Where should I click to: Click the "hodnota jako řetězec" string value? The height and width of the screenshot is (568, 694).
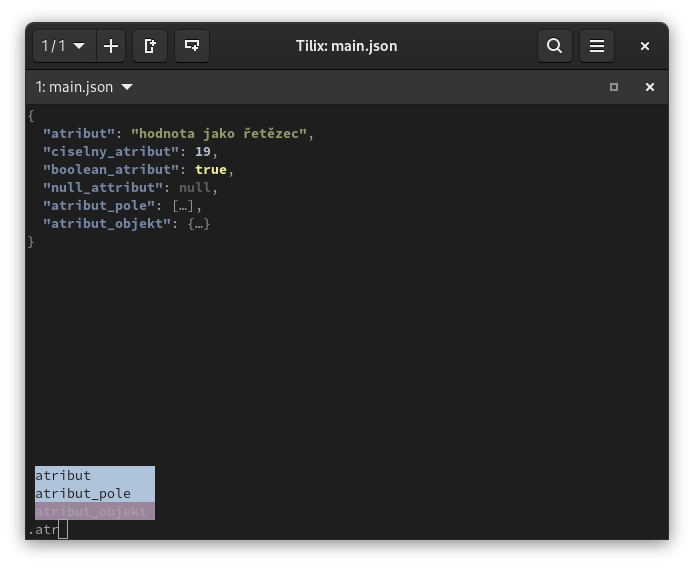[219, 134]
